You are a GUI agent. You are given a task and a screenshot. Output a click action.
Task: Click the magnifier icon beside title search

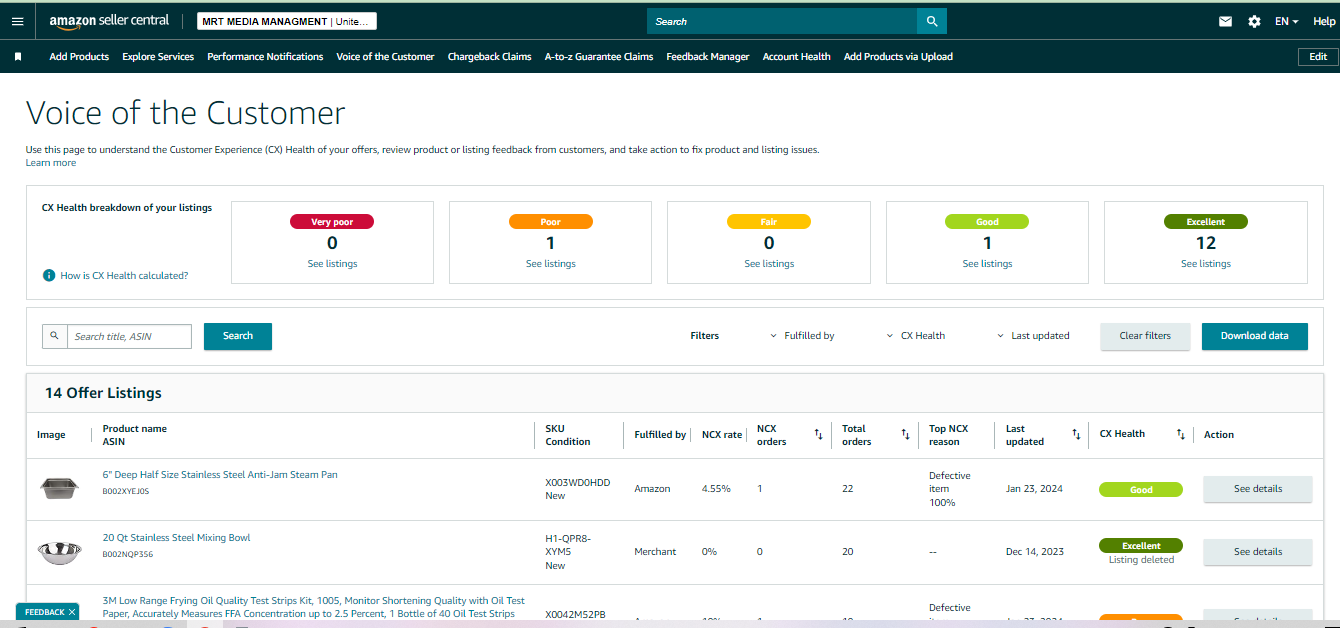pos(54,336)
